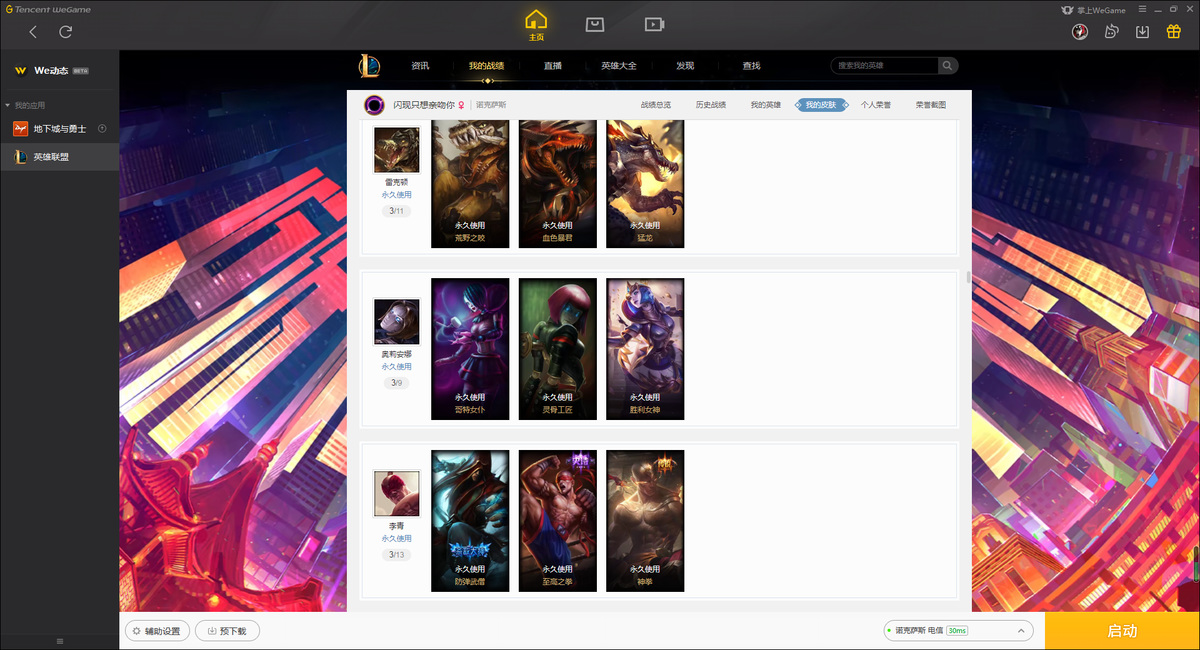Image resolution: width=1200 pixels, height=650 pixels.
Task: Click the summoner profile avatar icon
Action: [x=375, y=105]
